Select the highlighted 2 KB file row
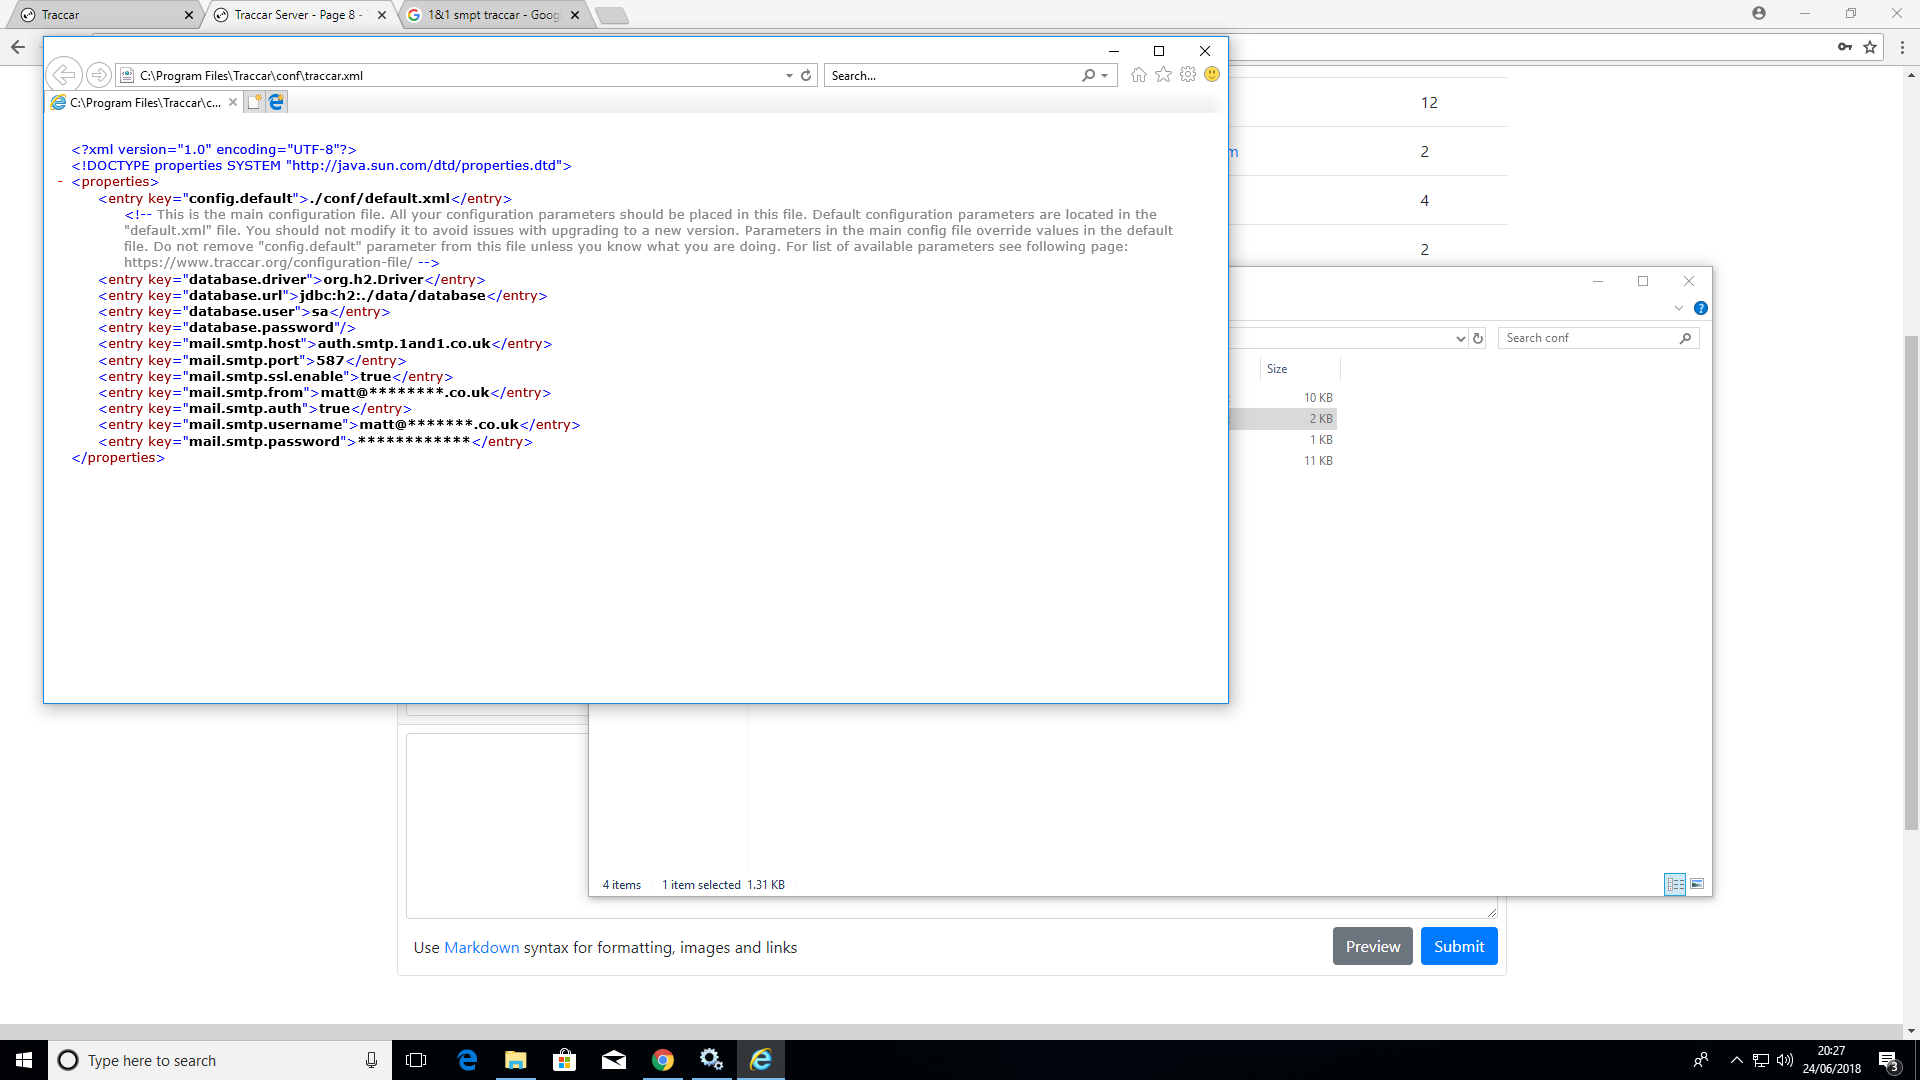 tap(1284, 419)
